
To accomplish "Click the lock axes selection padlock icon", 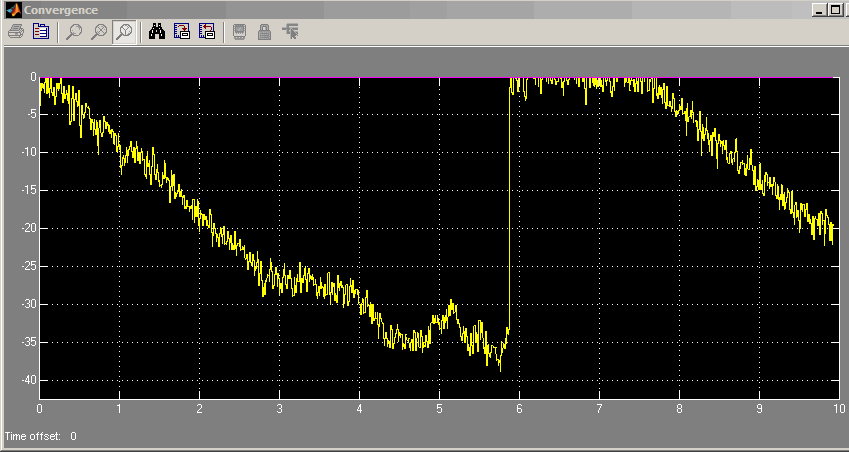I will (264, 31).
